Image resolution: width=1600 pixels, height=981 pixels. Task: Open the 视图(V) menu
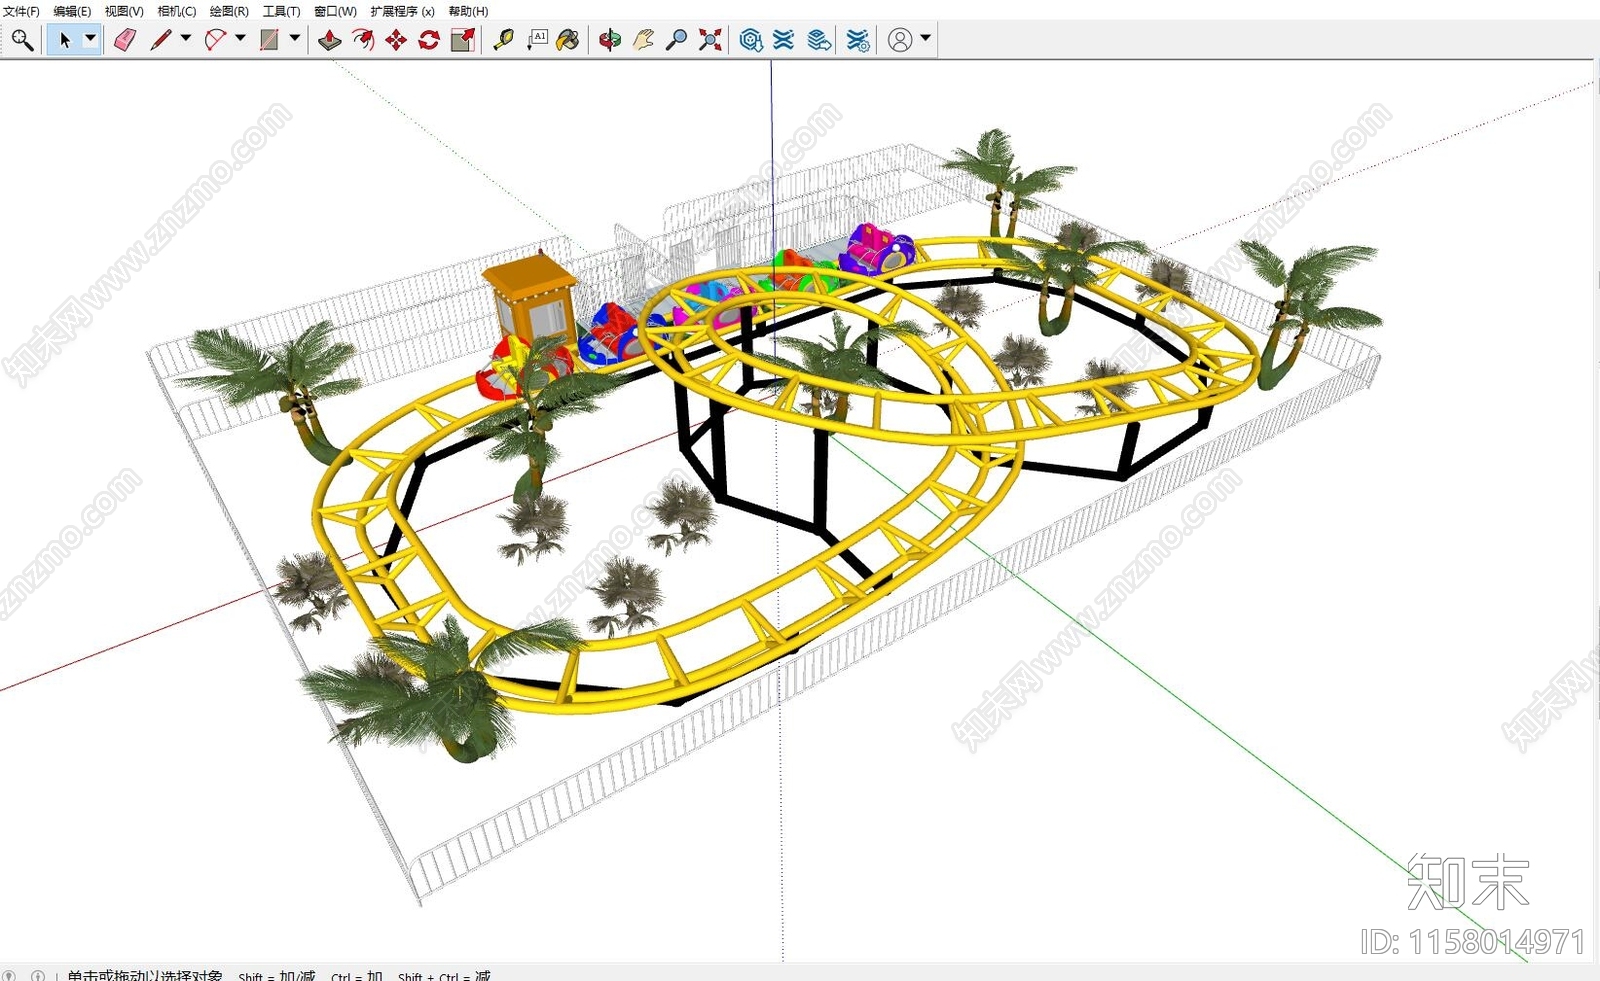coord(124,11)
